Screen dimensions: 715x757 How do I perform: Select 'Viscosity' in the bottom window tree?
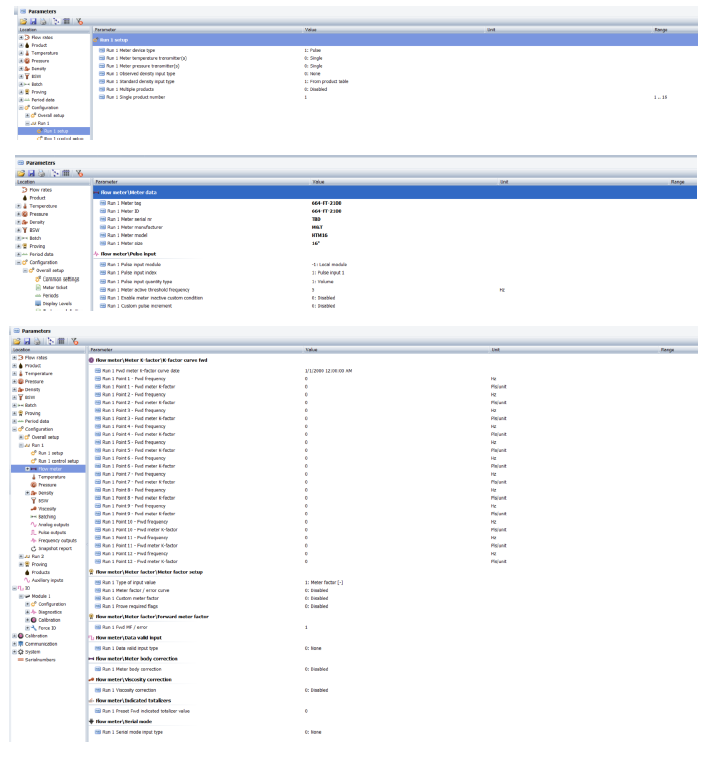[47, 509]
